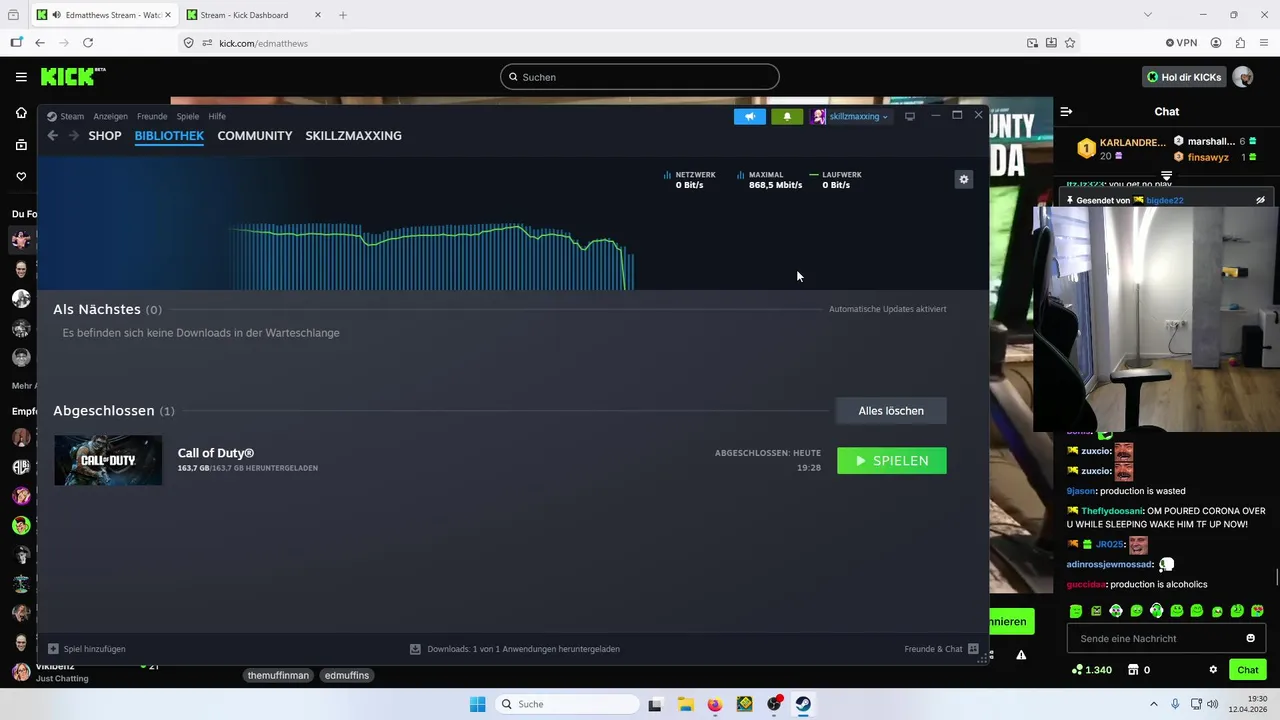1280x720 pixels.
Task: Open File Explorer from taskbar
Action: pos(685,704)
